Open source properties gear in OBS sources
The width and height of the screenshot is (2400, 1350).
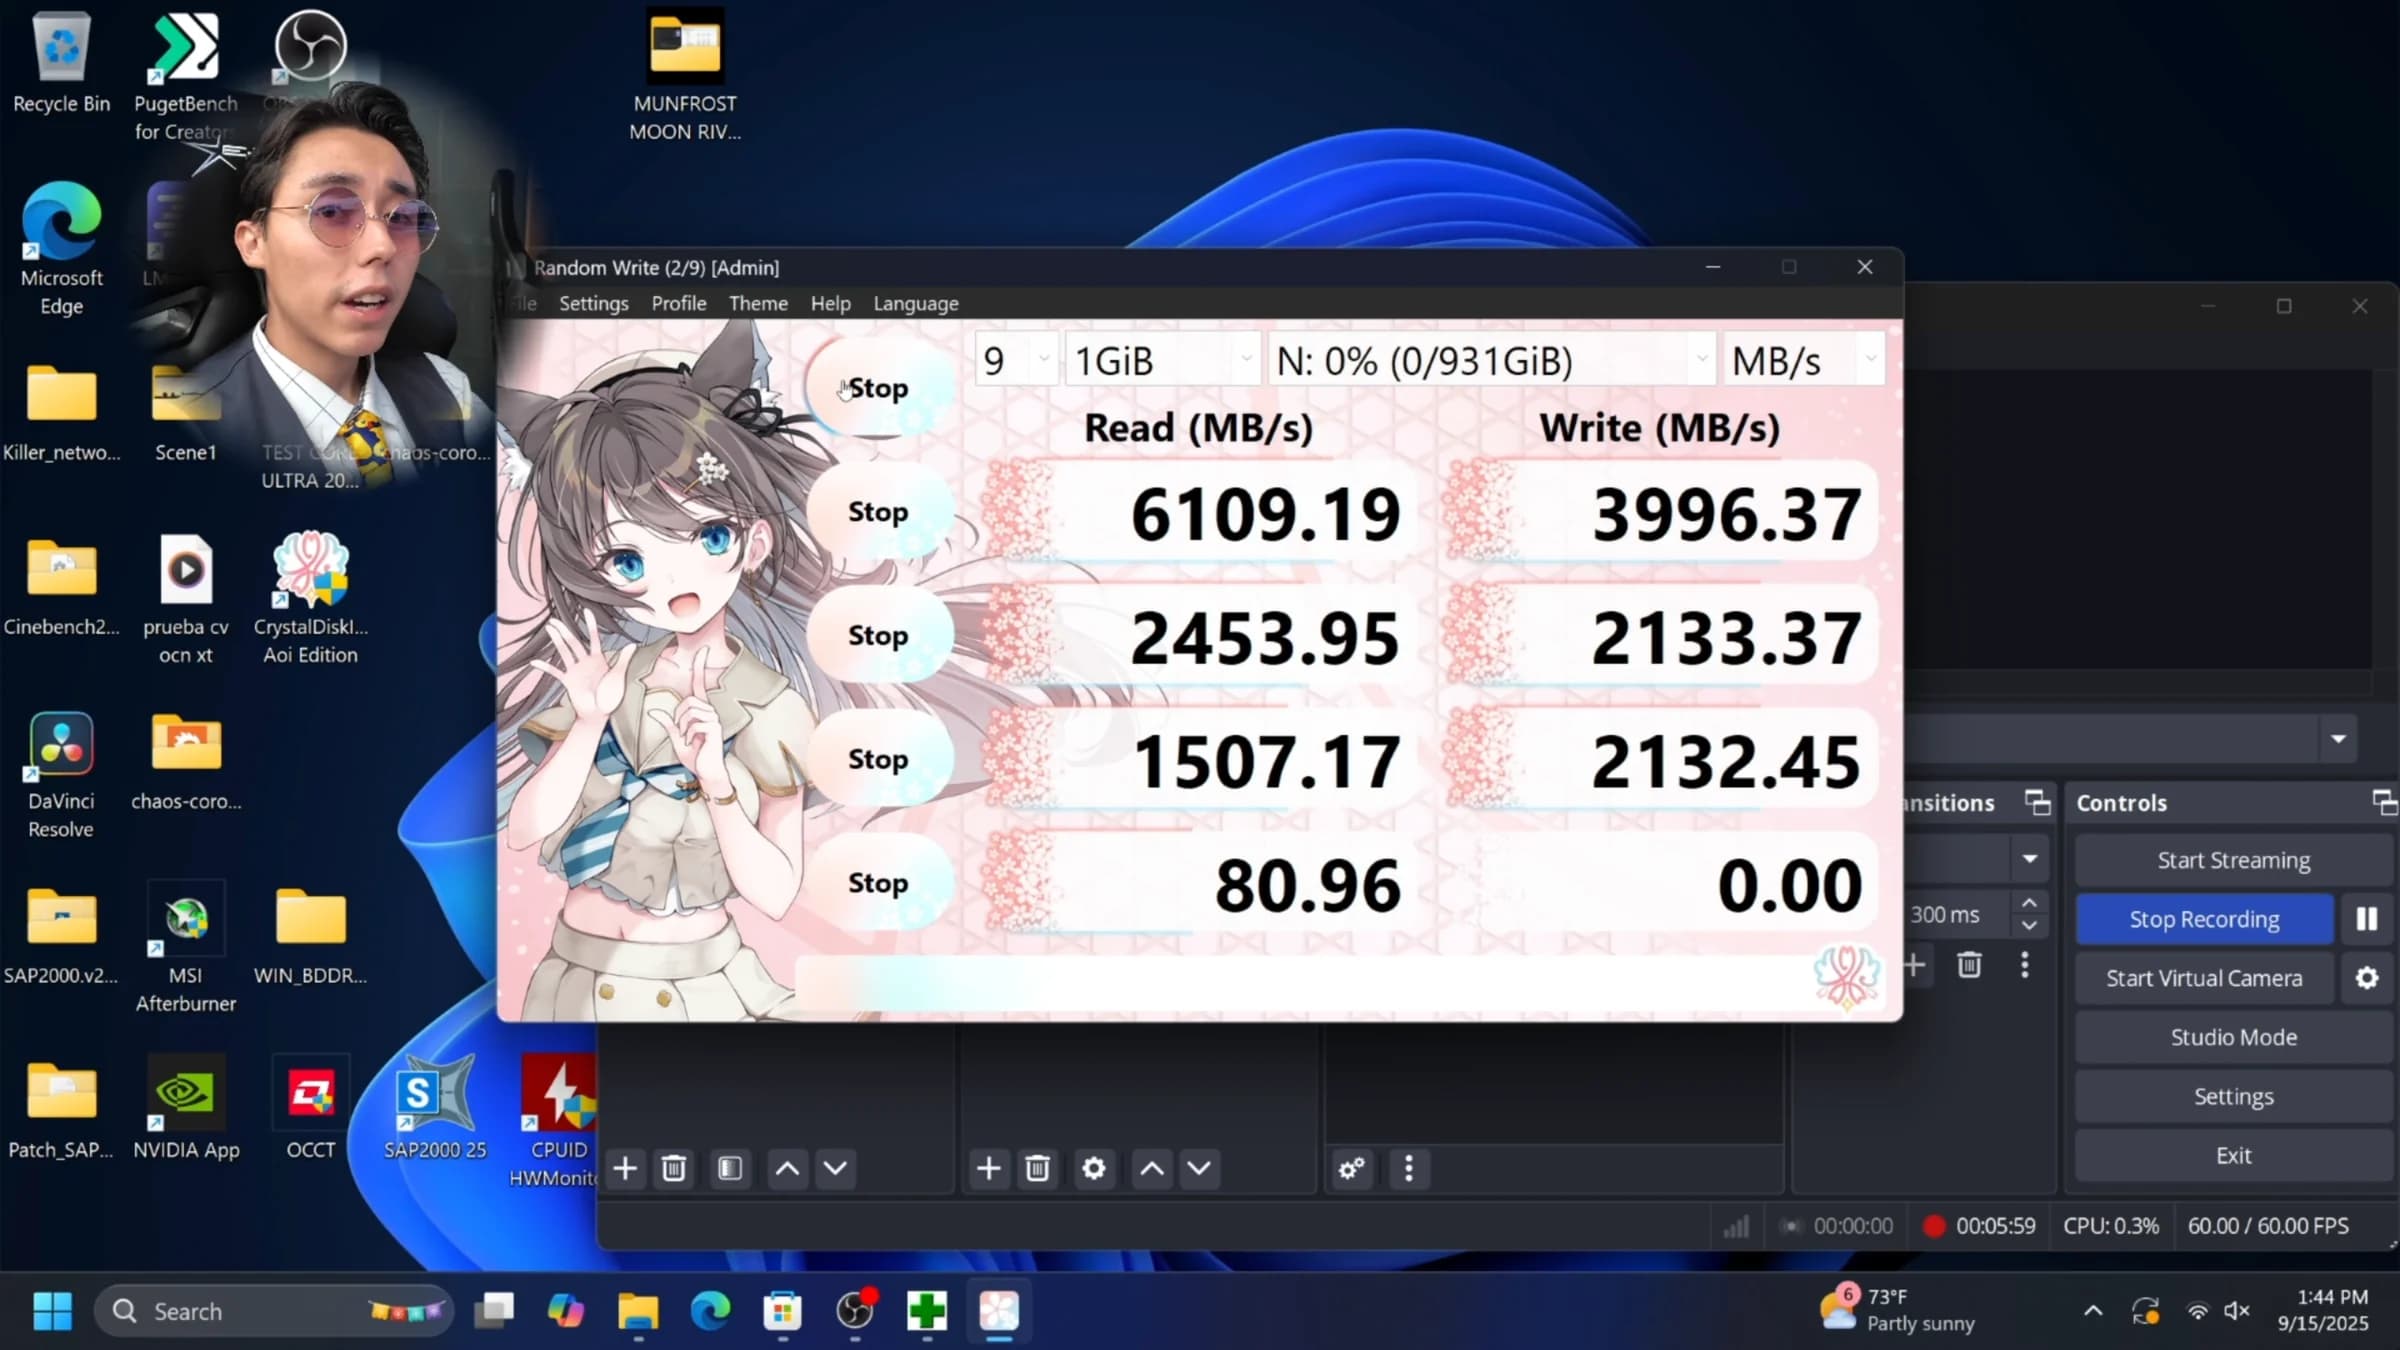tap(1094, 1168)
